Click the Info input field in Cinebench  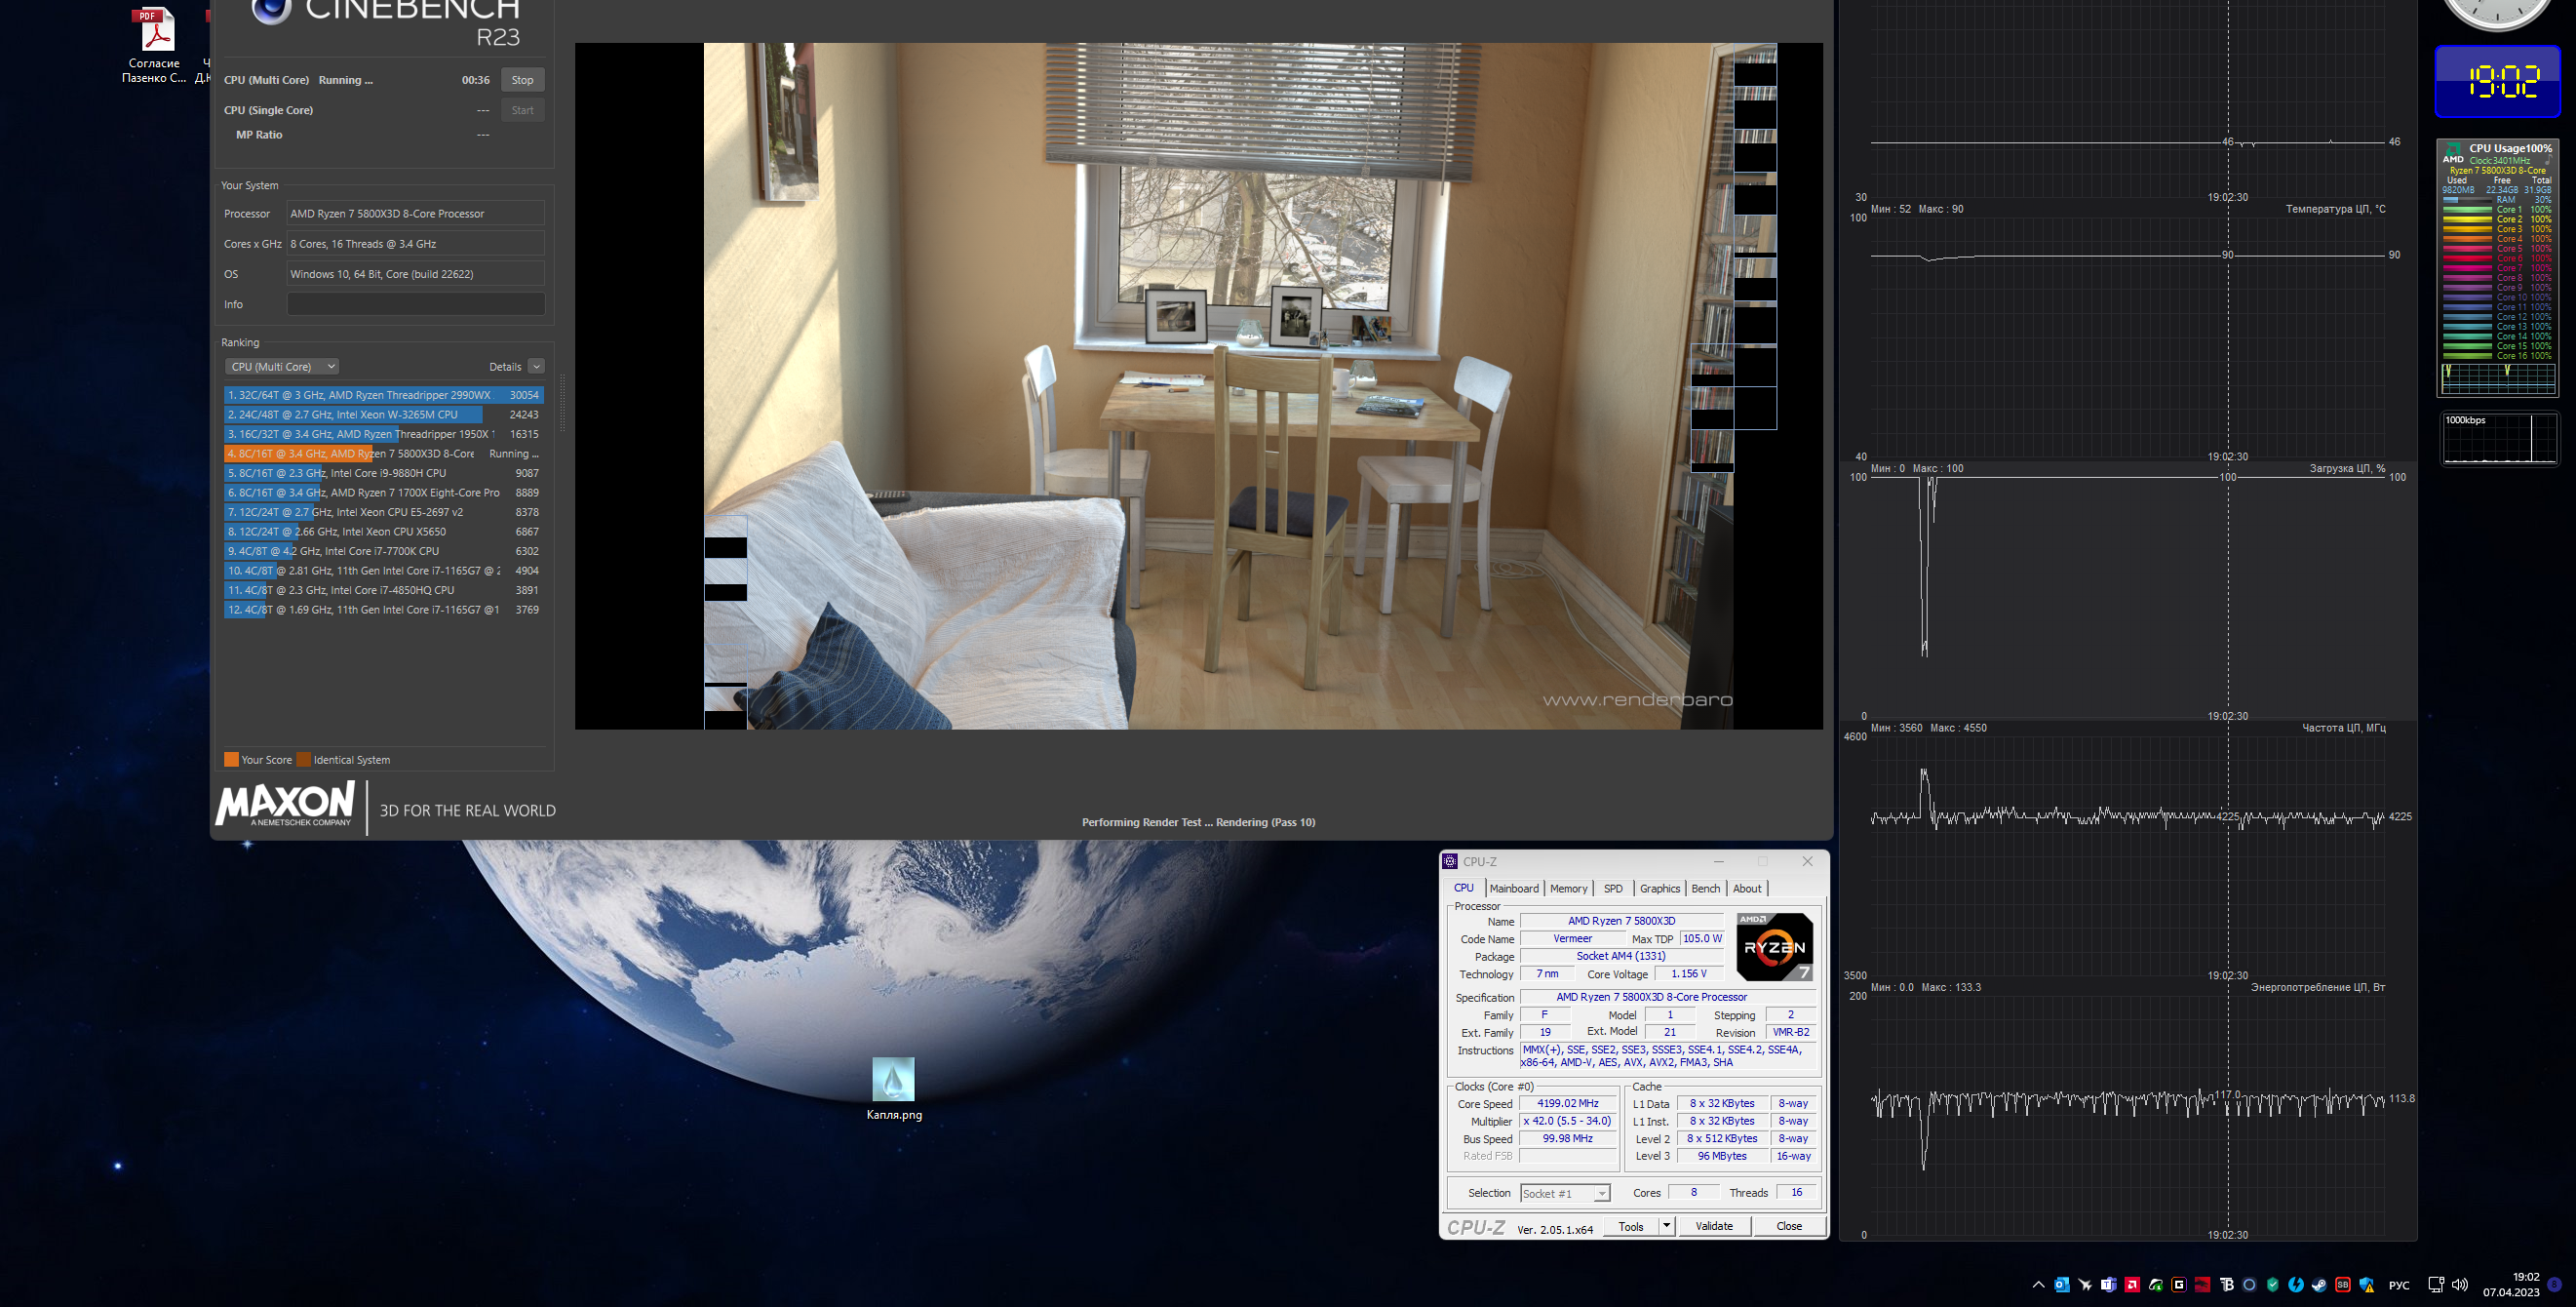(x=415, y=304)
